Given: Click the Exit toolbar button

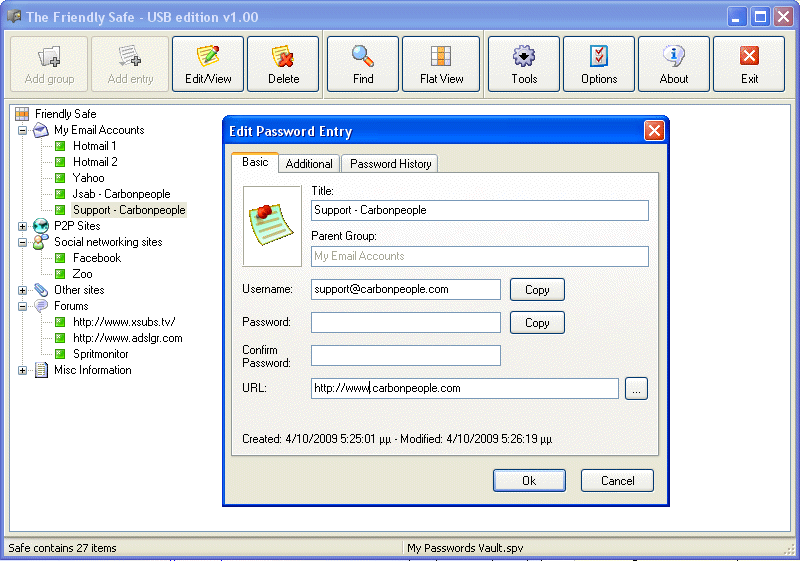Looking at the screenshot, I should pyautogui.click(x=749, y=64).
